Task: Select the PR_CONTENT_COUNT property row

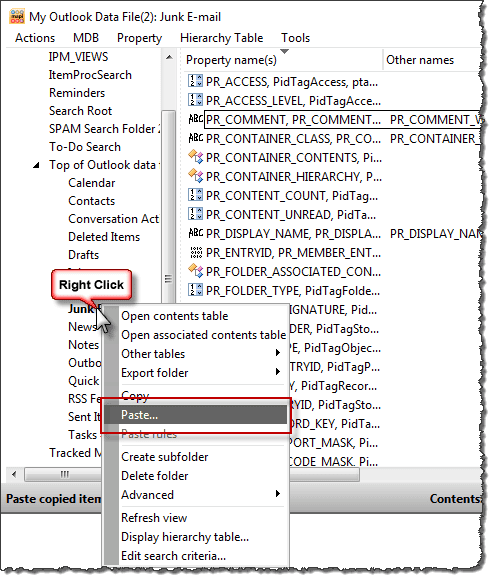Action: pos(292,196)
